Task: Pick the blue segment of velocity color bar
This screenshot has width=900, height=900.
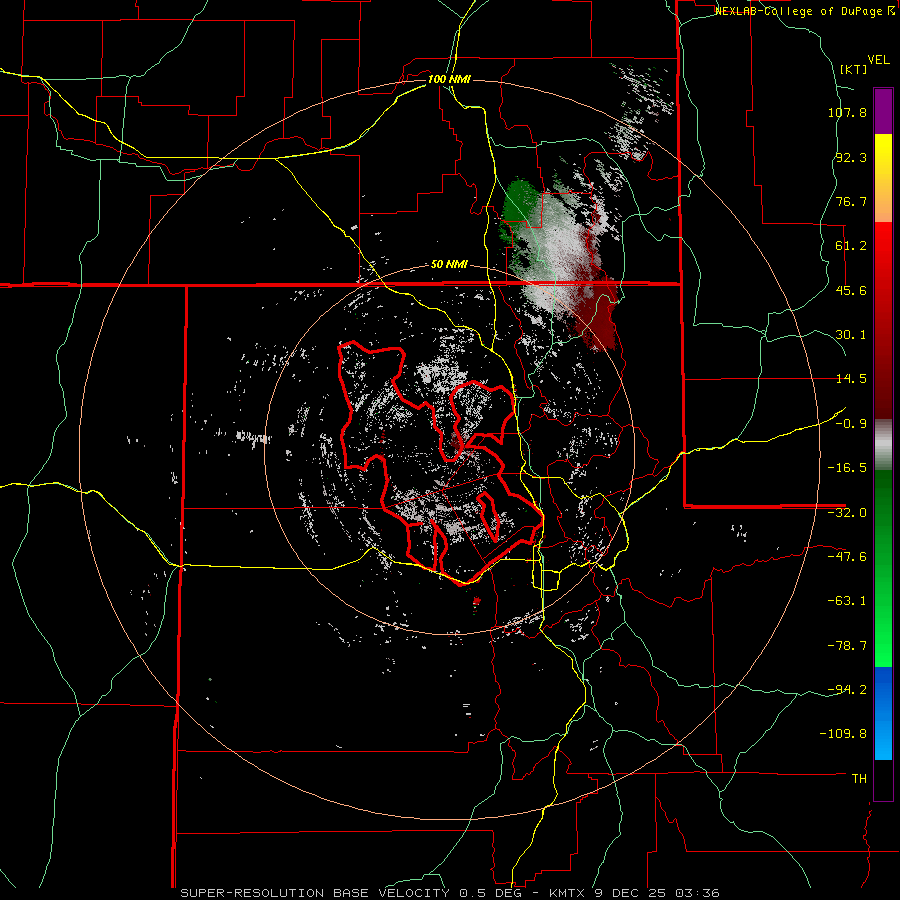Action: click(883, 713)
